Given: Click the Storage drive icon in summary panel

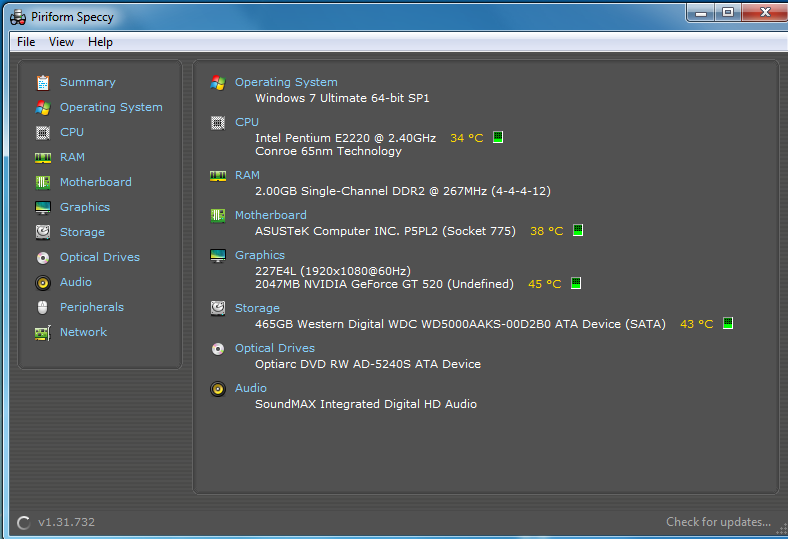Looking at the screenshot, I should pos(218,308).
